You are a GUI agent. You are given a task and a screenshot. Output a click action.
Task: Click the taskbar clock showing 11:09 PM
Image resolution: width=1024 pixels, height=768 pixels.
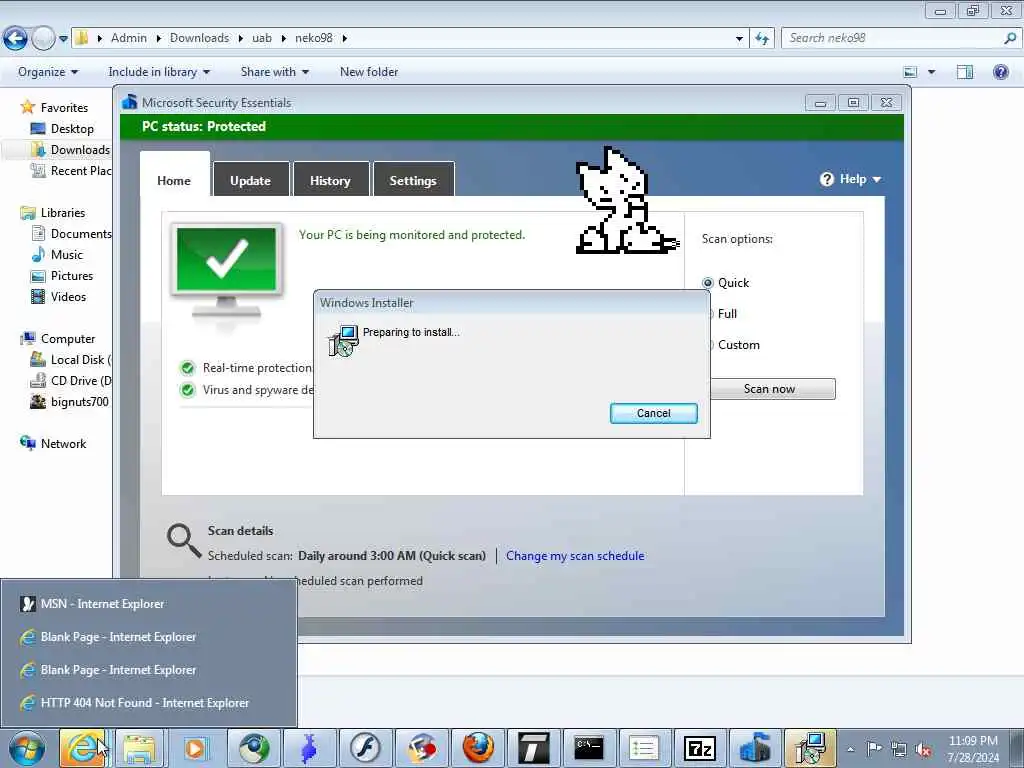[973, 748]
